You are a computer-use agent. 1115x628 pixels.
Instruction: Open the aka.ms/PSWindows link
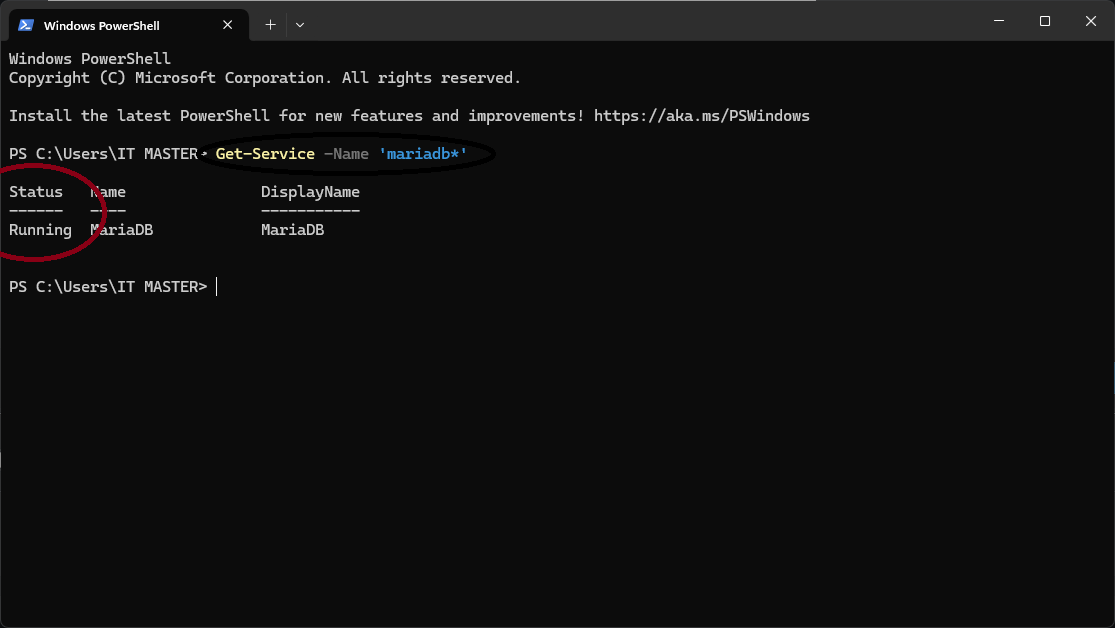tap(702, 116)
